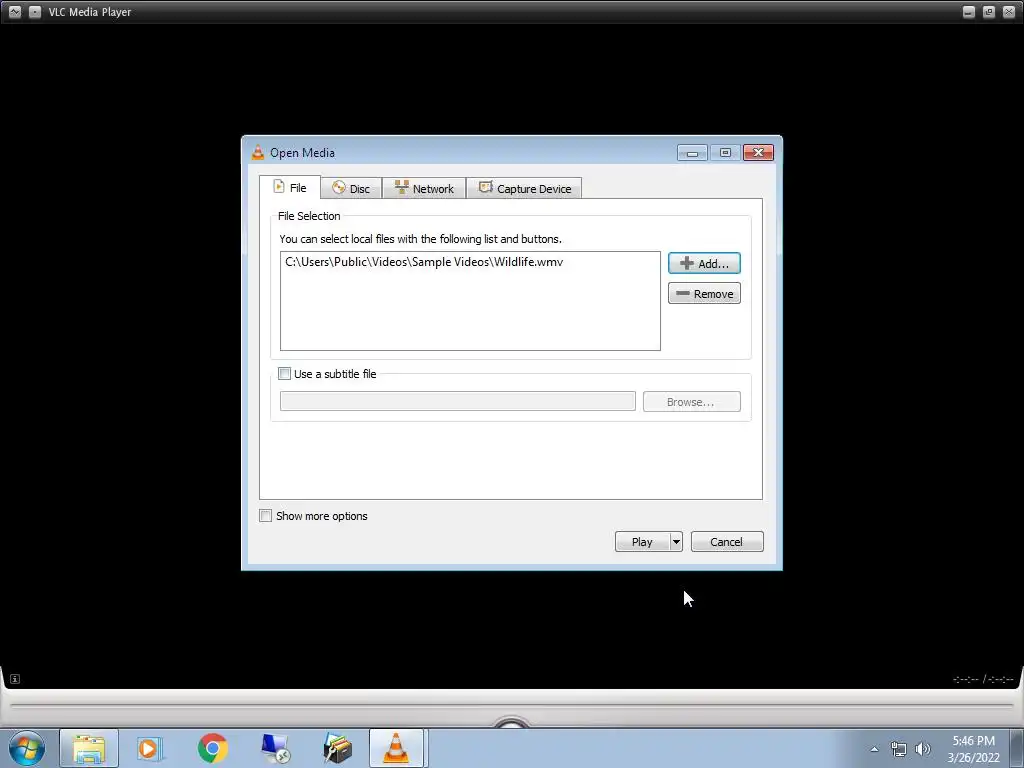Open the WinRAR taskbar icon
Viewport: 1024px width, 768px height.
tap(338, 748)
